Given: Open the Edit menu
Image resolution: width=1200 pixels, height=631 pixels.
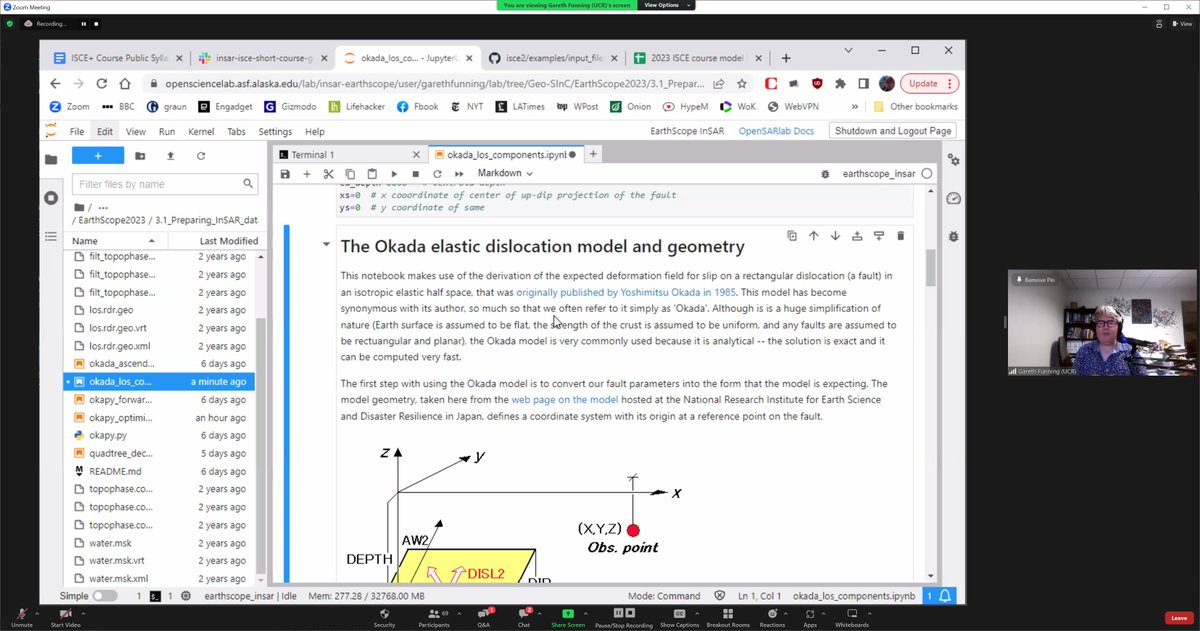Looking at the screenshot, I should [105, 131].
